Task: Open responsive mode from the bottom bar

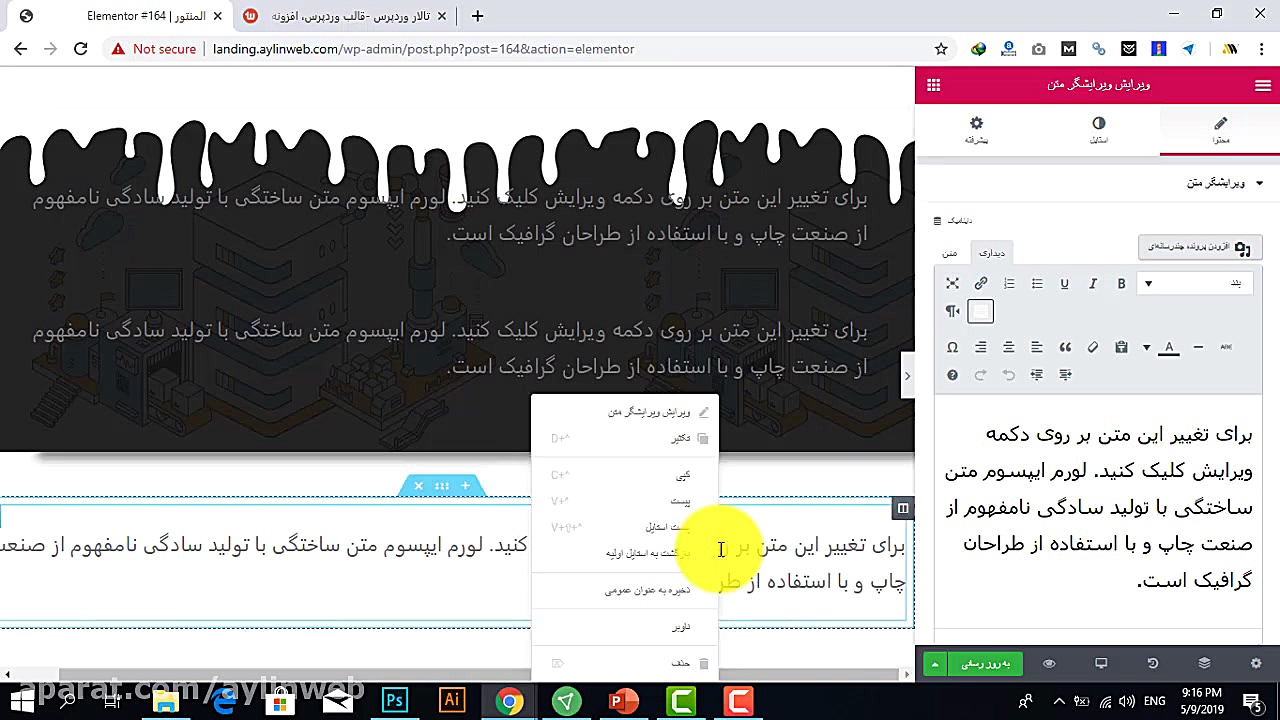Action: [1101, 663]
